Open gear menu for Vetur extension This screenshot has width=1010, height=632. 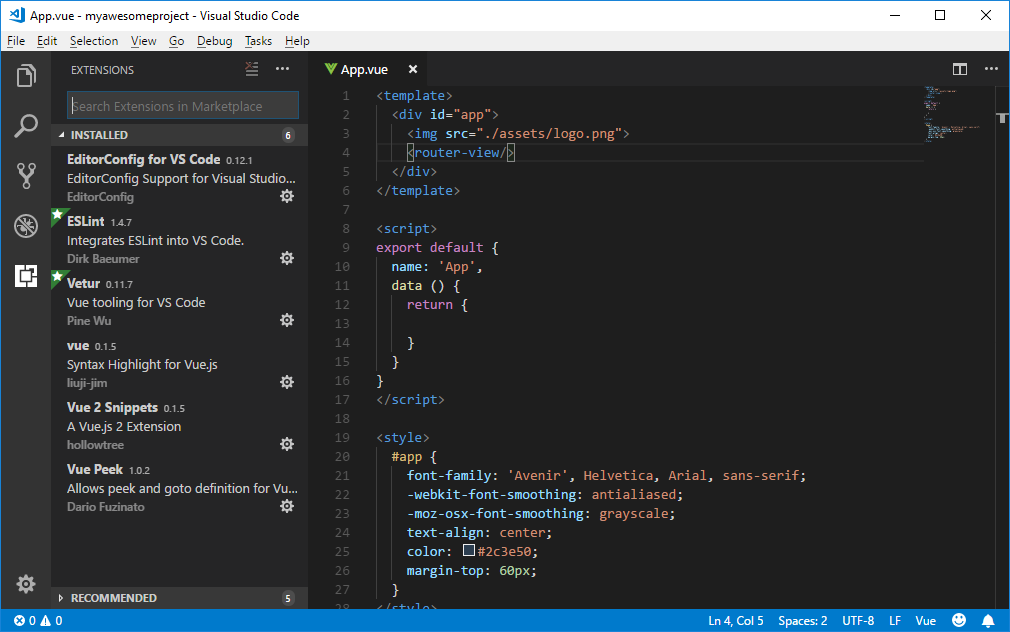(287, 320)
